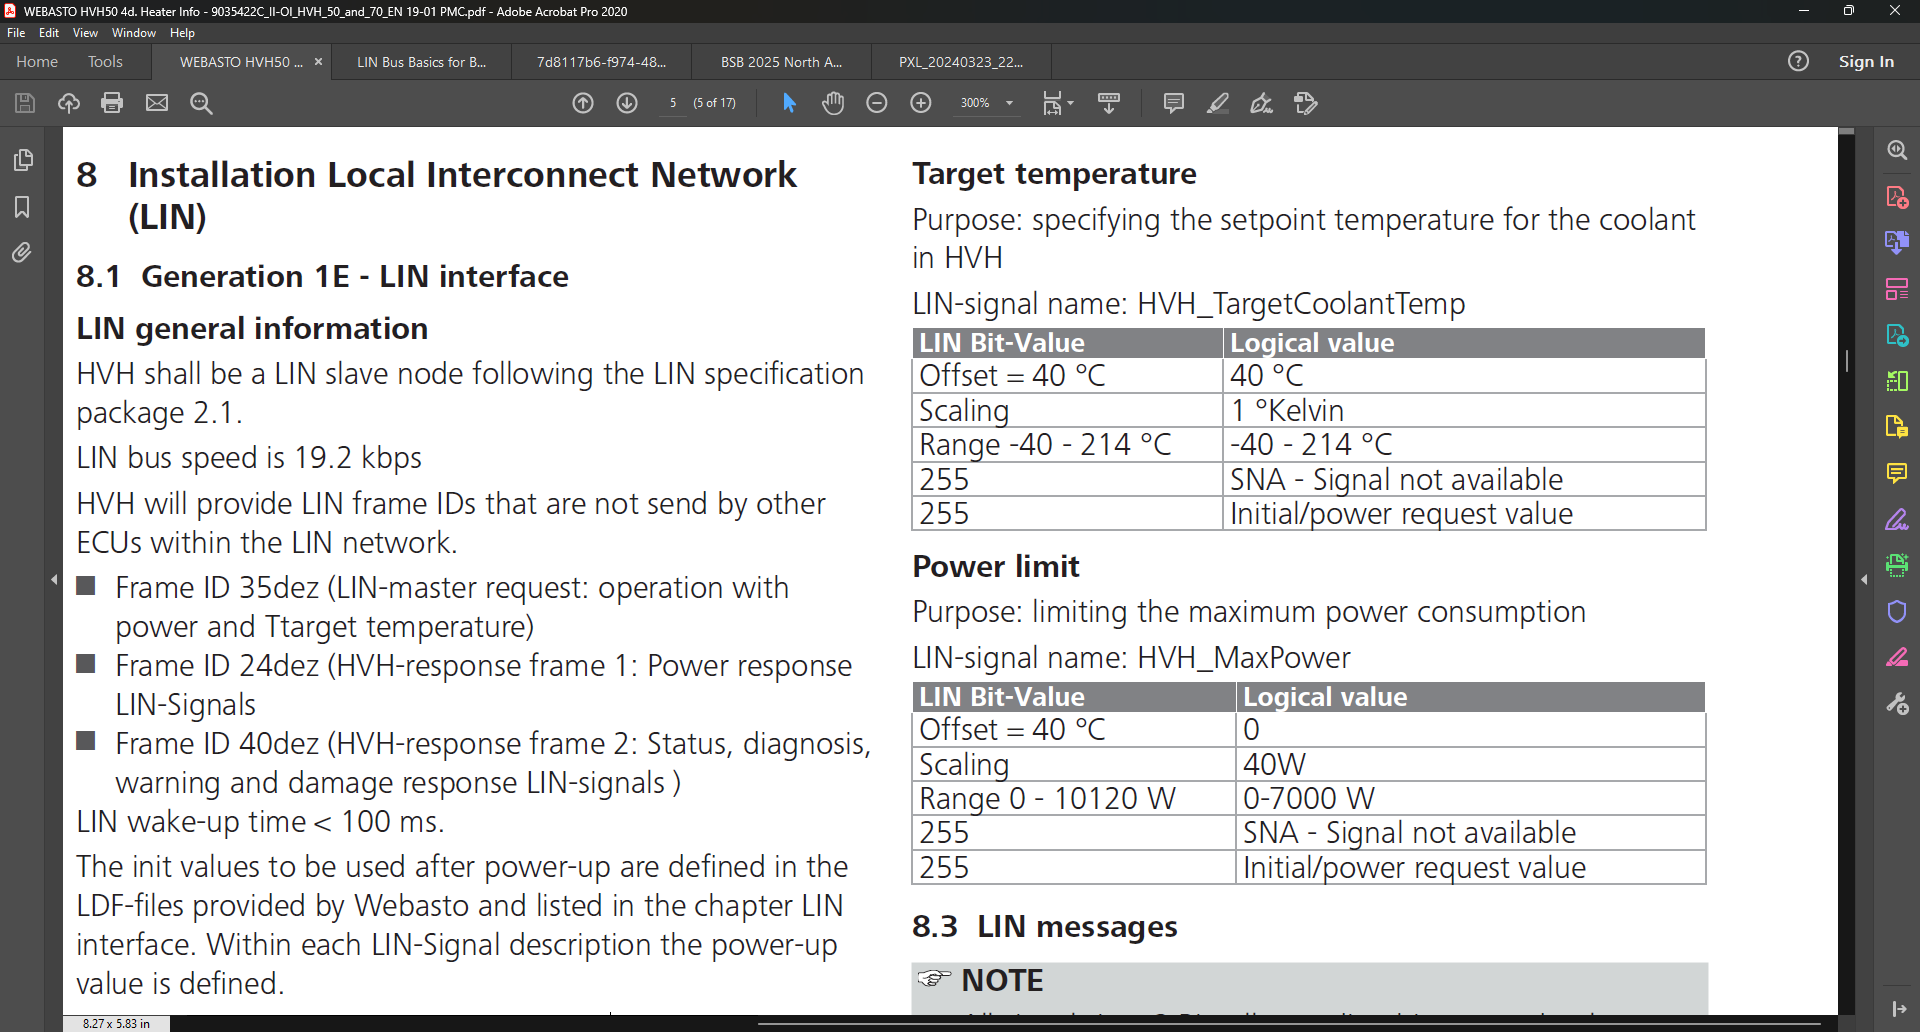Open the Page Thumbnails panel
1920x1032 pixels.
[x=22, y=160]
